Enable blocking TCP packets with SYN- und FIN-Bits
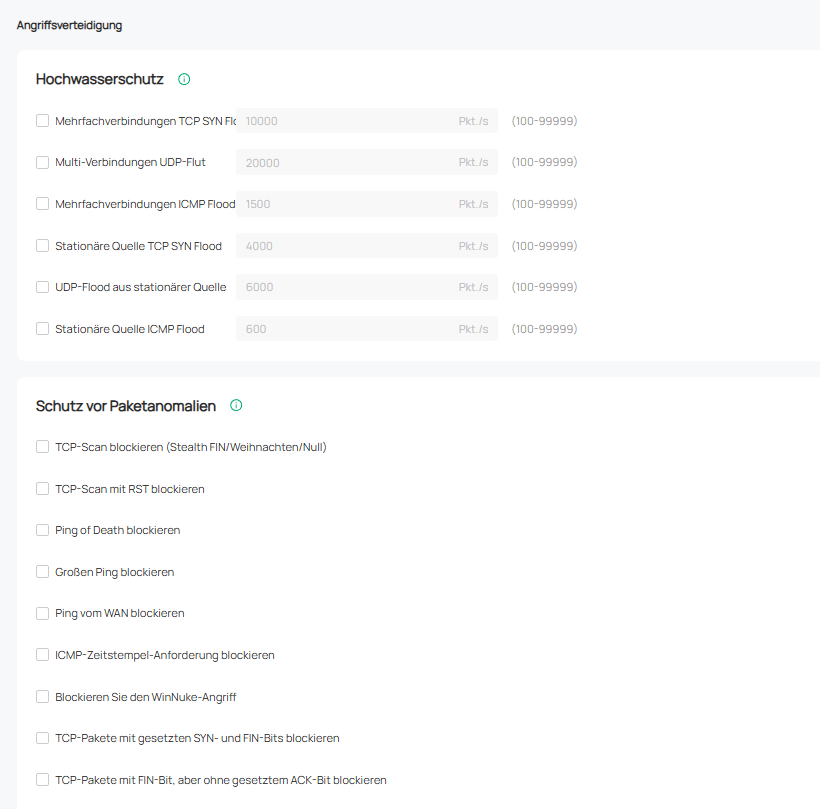This screenshot has height=809, width=820. point(43,738)
